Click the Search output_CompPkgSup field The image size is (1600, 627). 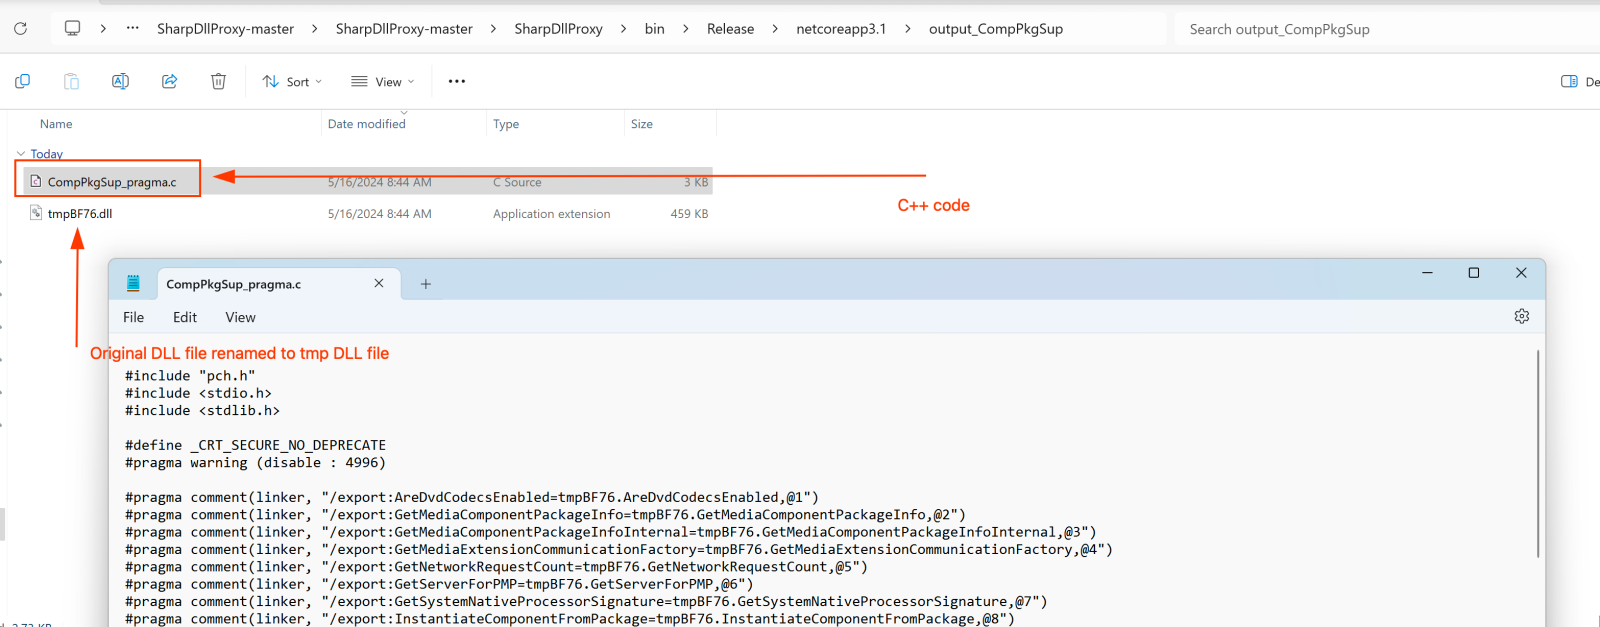click(1380, 29)
